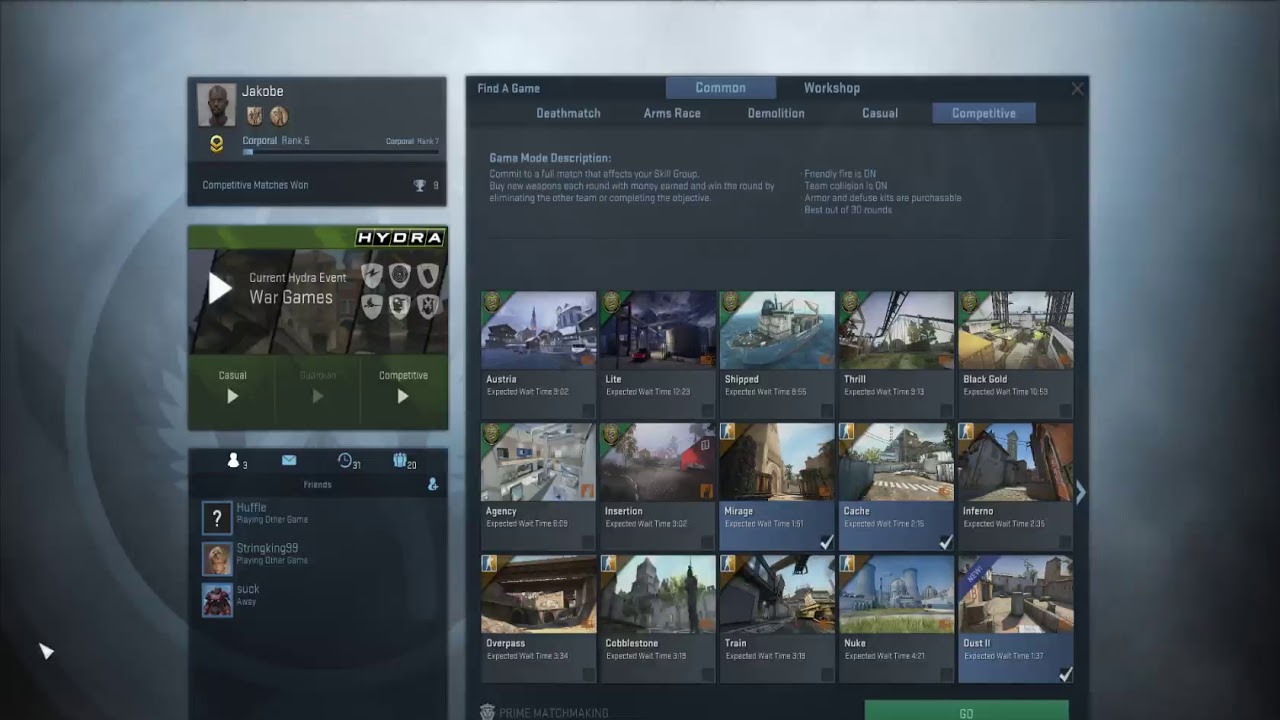
Task: Tick the Thrill map checkbox
Action: [x=946, y=410]
